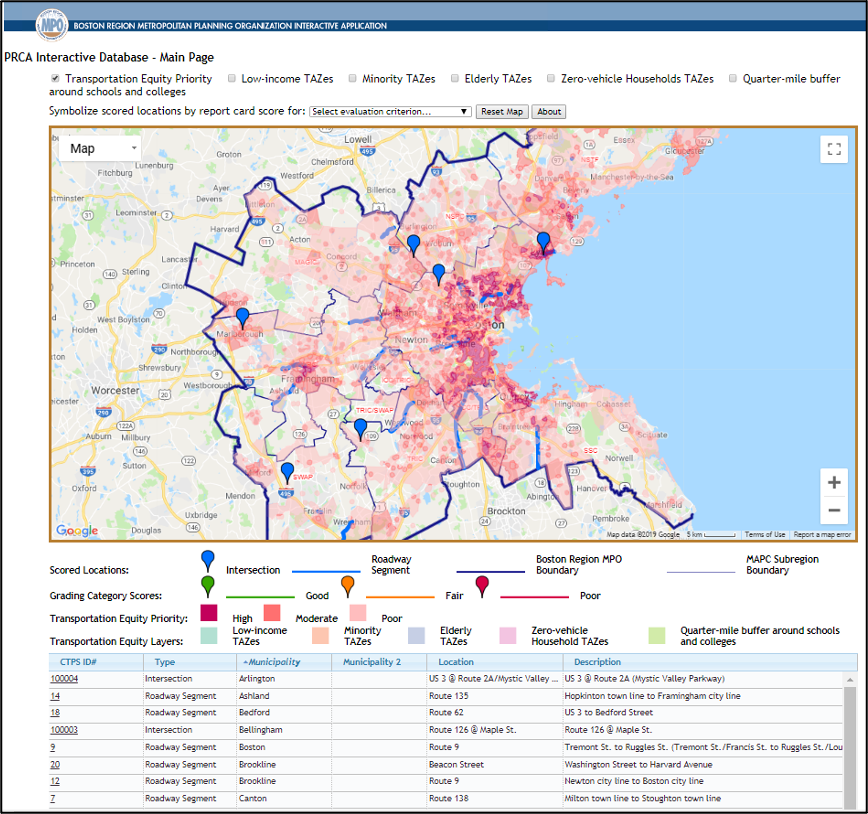Click the MPO logo in the header
Screen dimensions: 868x814
(x=51, y=23)
